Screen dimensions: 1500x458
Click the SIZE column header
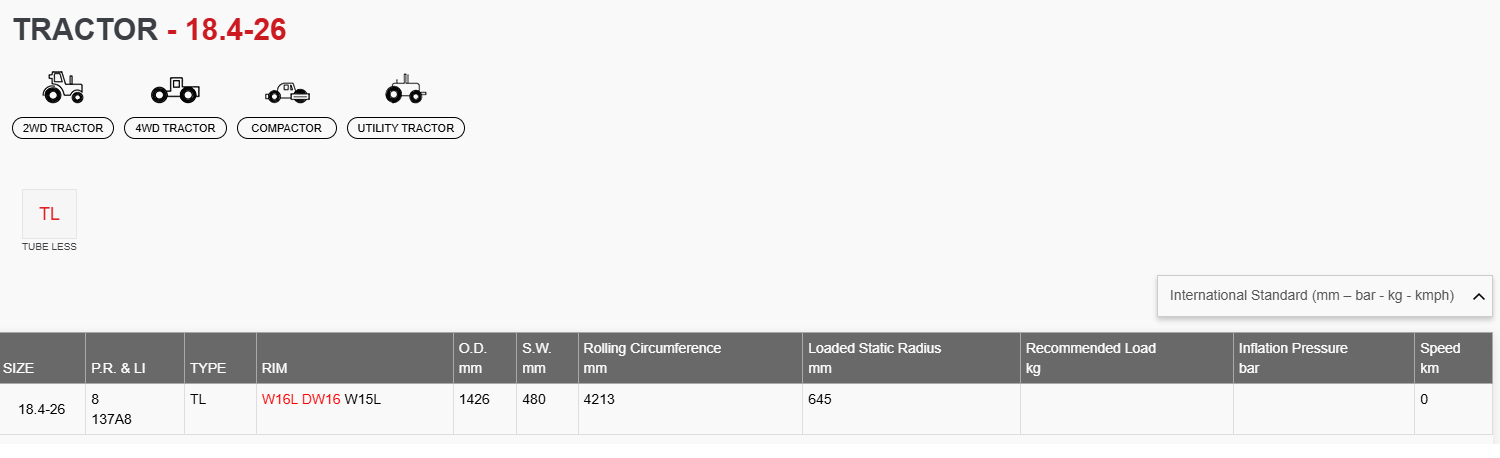click(x=19, y=368)
